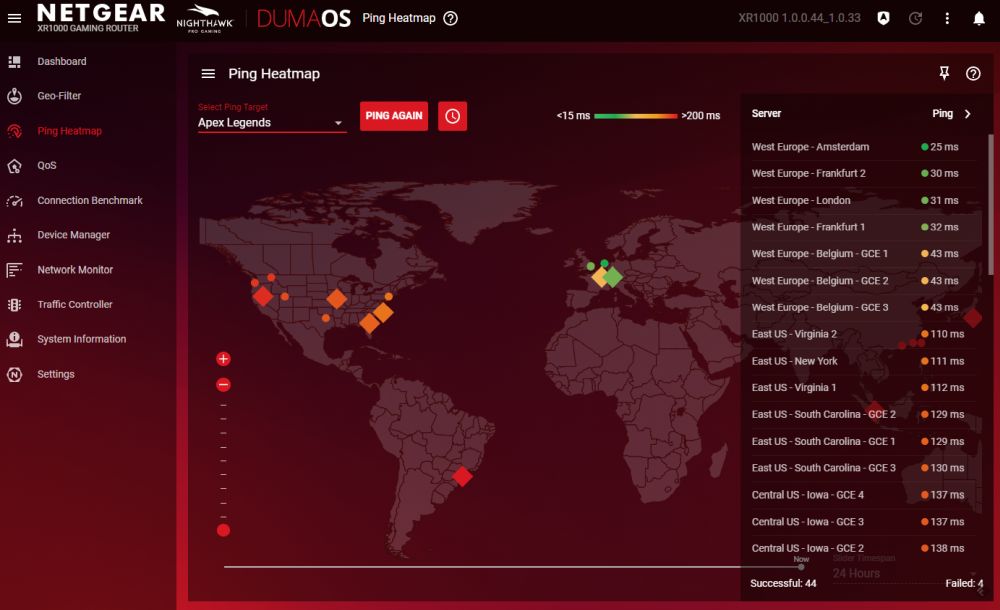
Task: Click the shield icon in the top bar
Action: pos(883,19)
